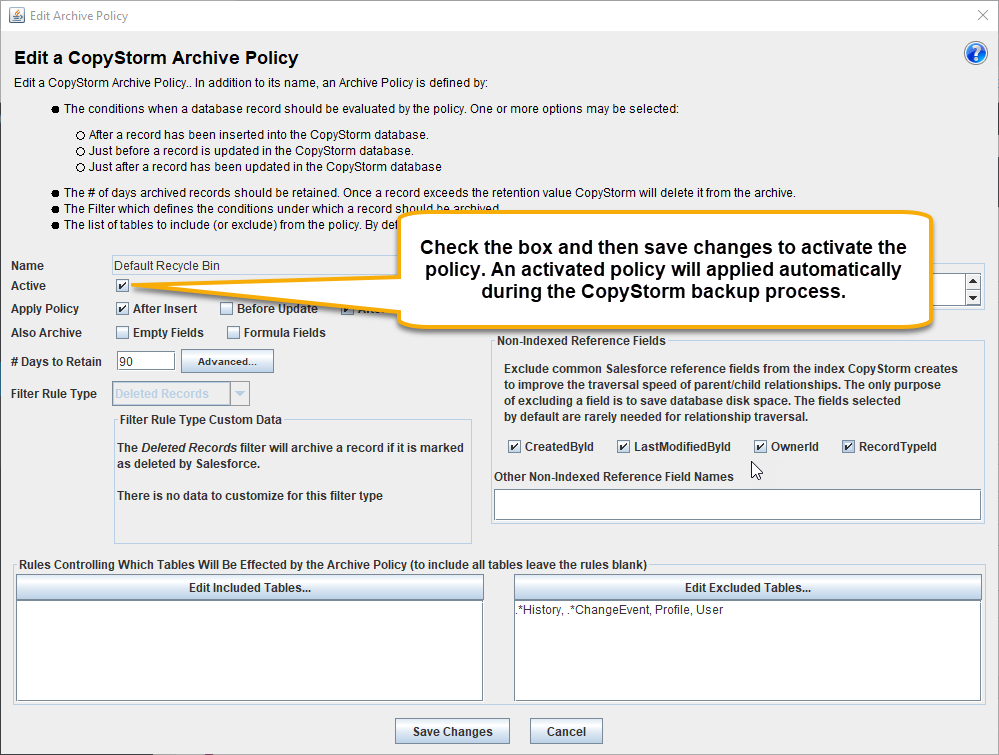The image size is (999, 755).
Task: Click Edit Excluded Tables button
Action: pyautogui.click(x=748, y=587)
